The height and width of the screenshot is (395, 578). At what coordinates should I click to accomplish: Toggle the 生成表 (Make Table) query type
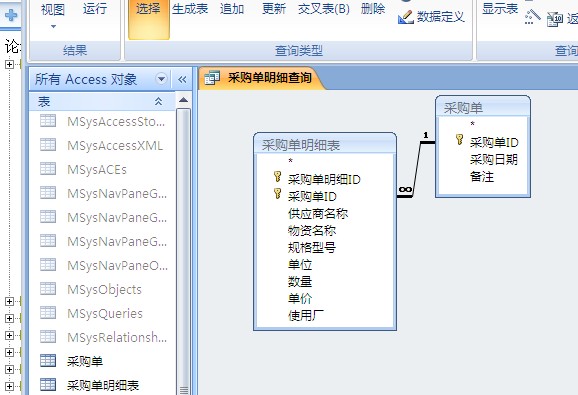click(190, 9)
